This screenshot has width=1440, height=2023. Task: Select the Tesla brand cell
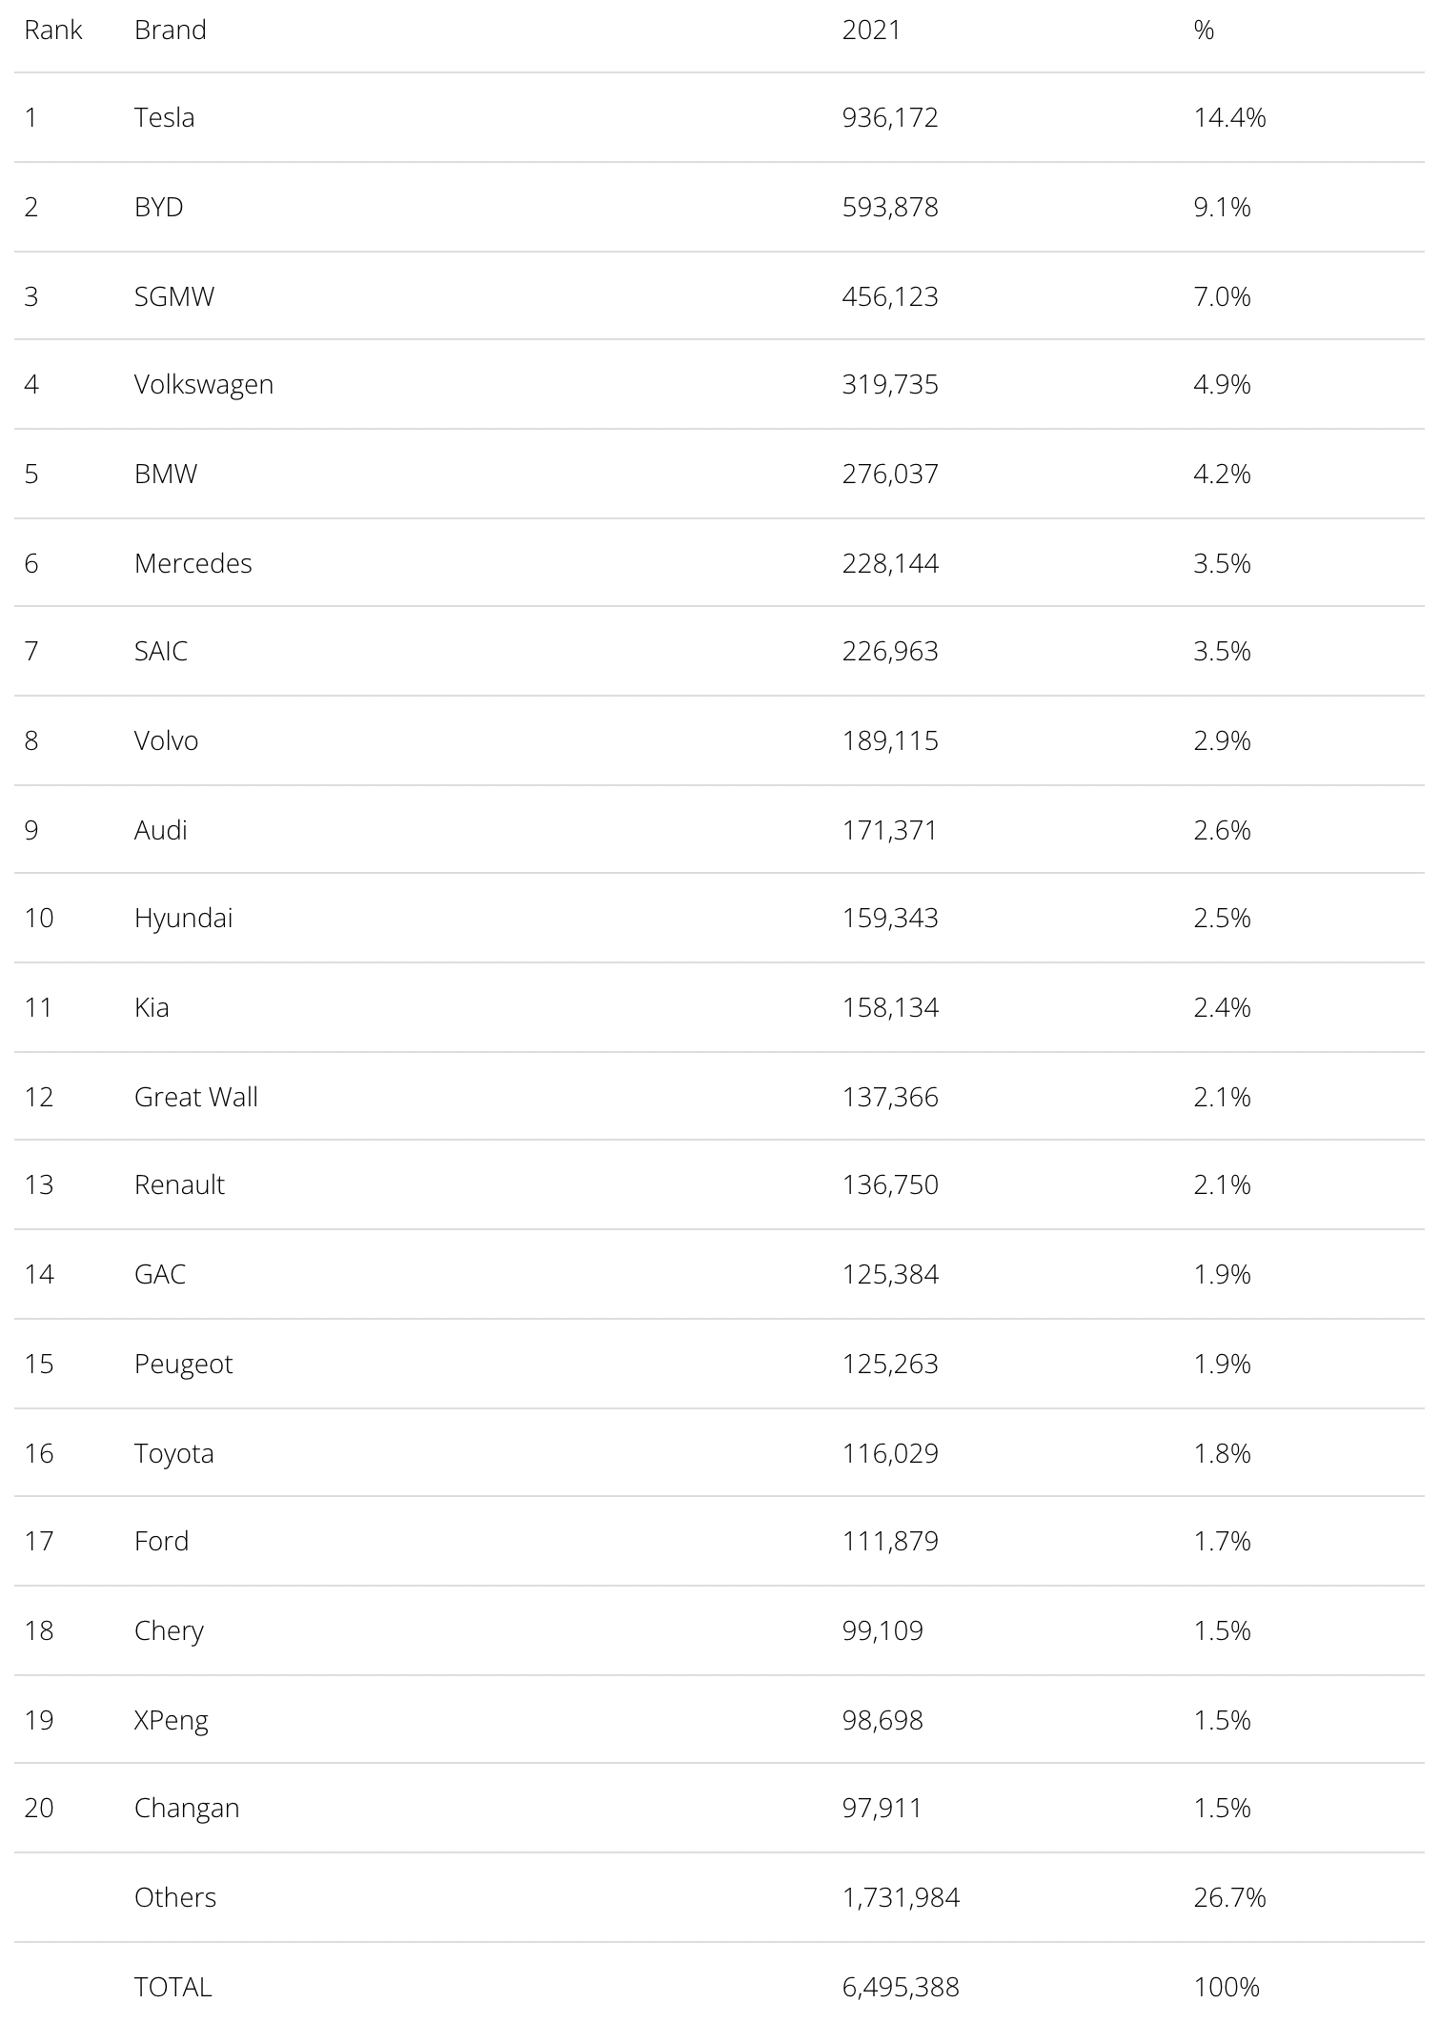coord(164,118)
